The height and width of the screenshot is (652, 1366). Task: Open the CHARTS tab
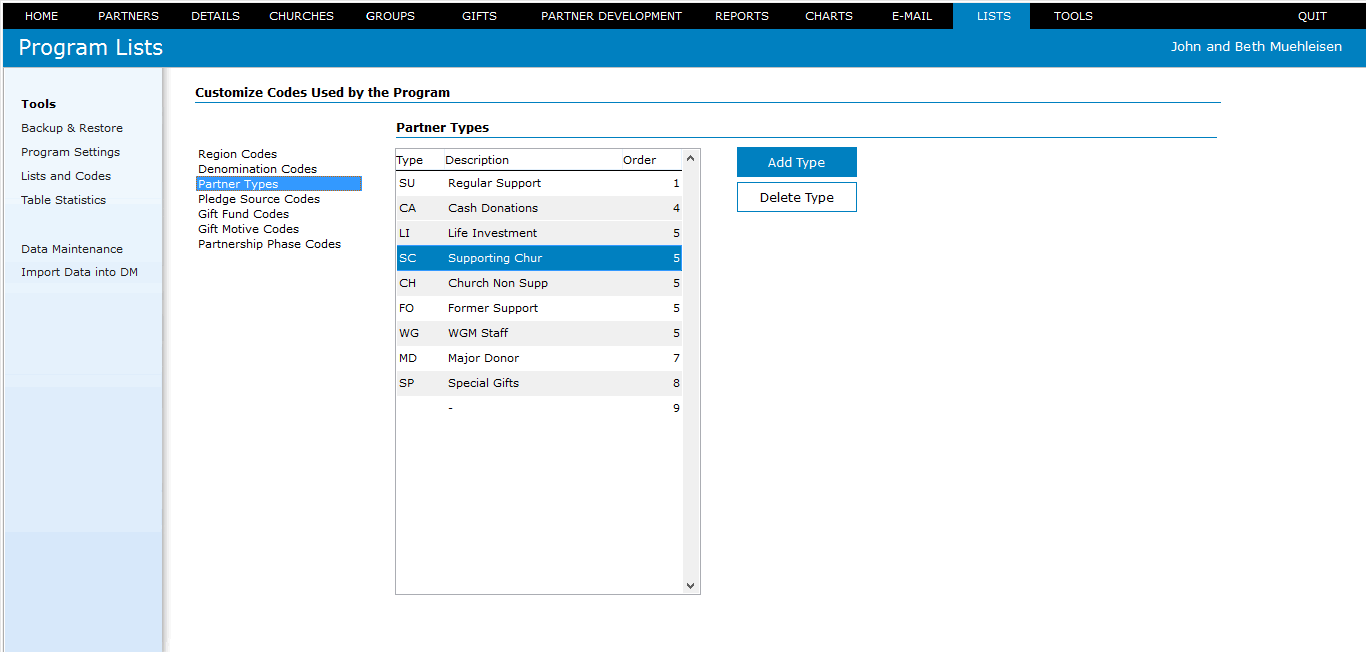829,16
